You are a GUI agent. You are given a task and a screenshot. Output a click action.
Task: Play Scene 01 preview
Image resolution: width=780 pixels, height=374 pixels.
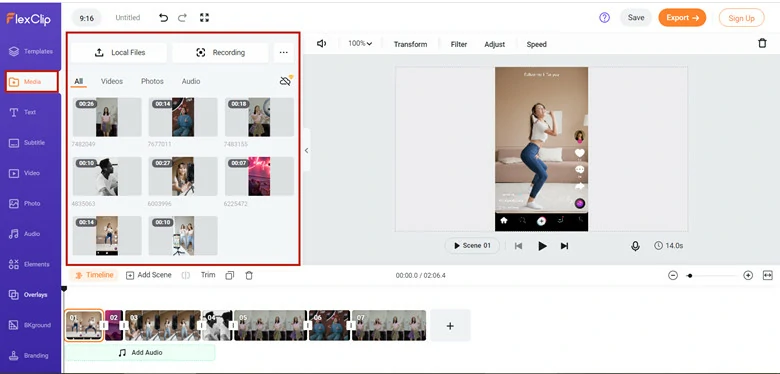pos(472,246)
